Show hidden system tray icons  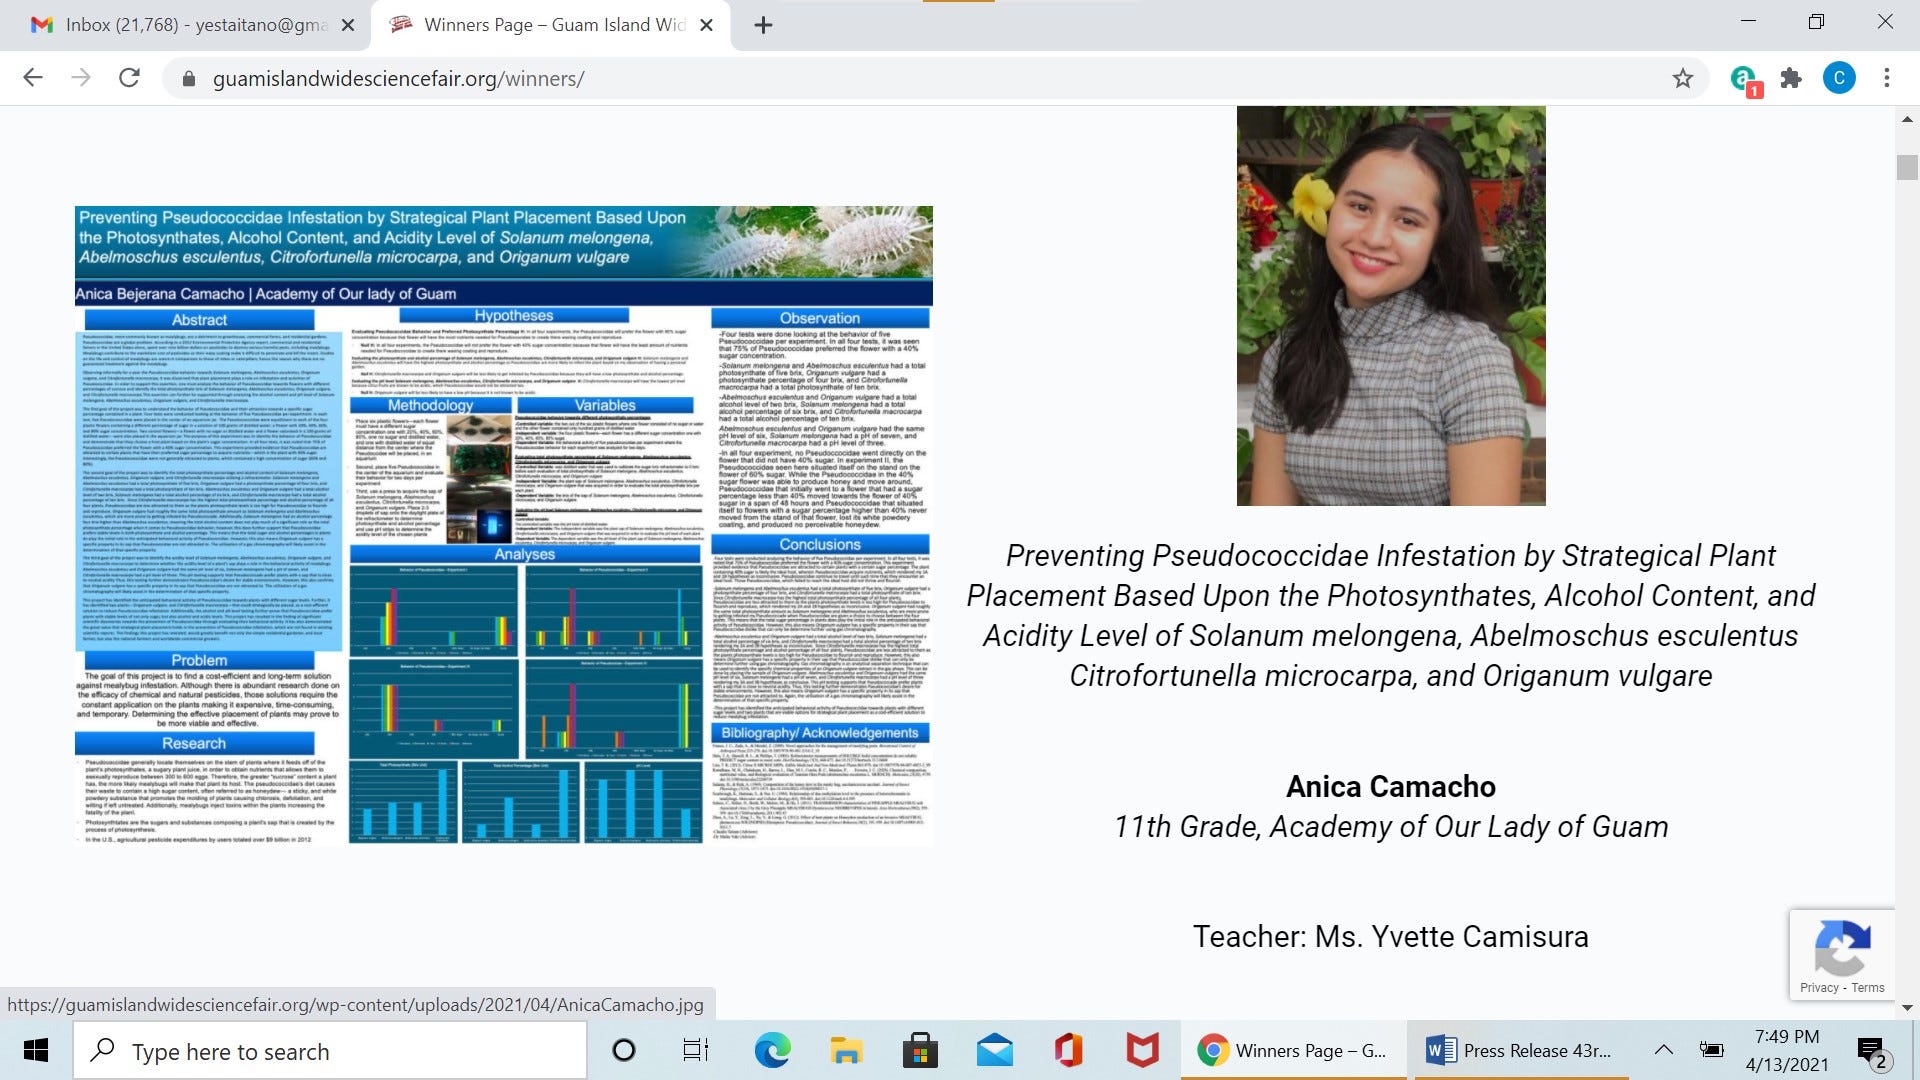[1663, 1050]
